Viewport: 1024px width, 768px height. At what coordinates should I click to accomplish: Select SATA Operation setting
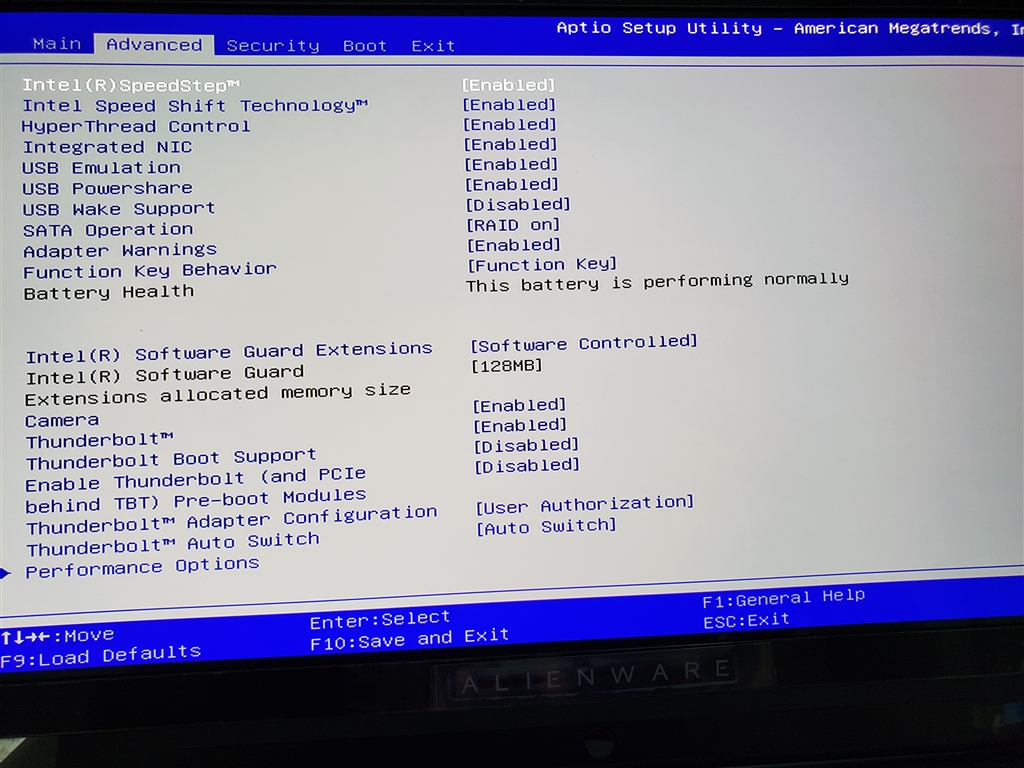tap(108, 230)
